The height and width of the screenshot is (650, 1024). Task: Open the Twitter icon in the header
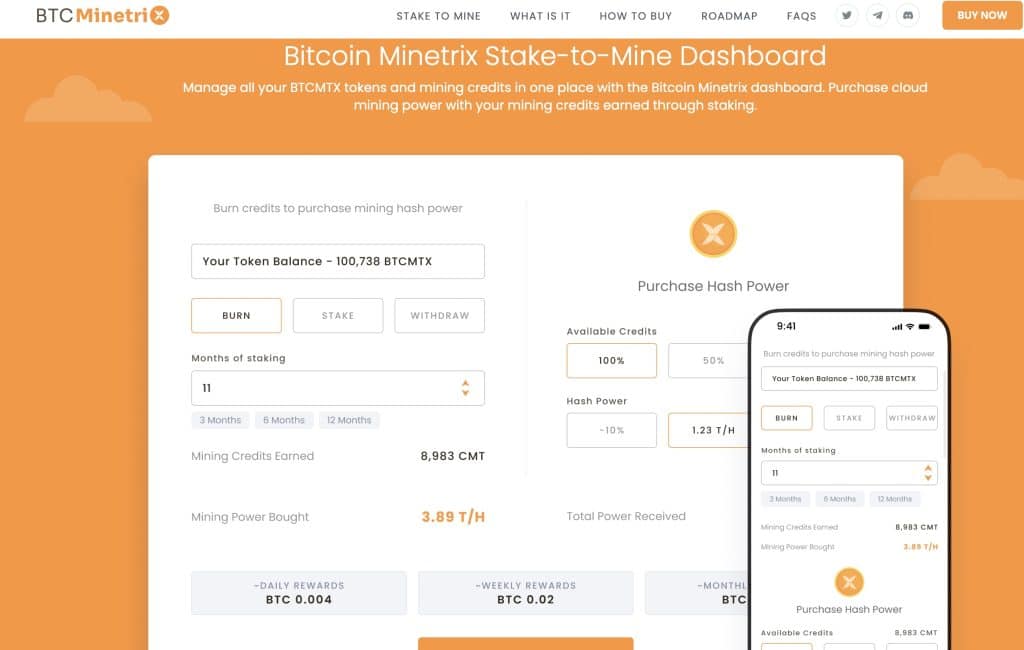[x=847, y=15]
